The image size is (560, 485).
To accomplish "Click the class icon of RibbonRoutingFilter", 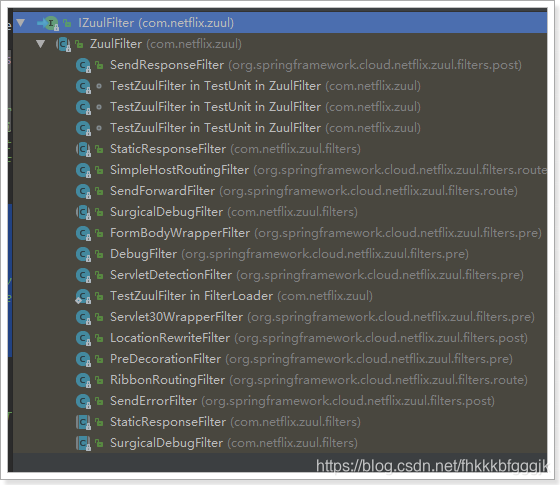I will [x=83, y=380].
